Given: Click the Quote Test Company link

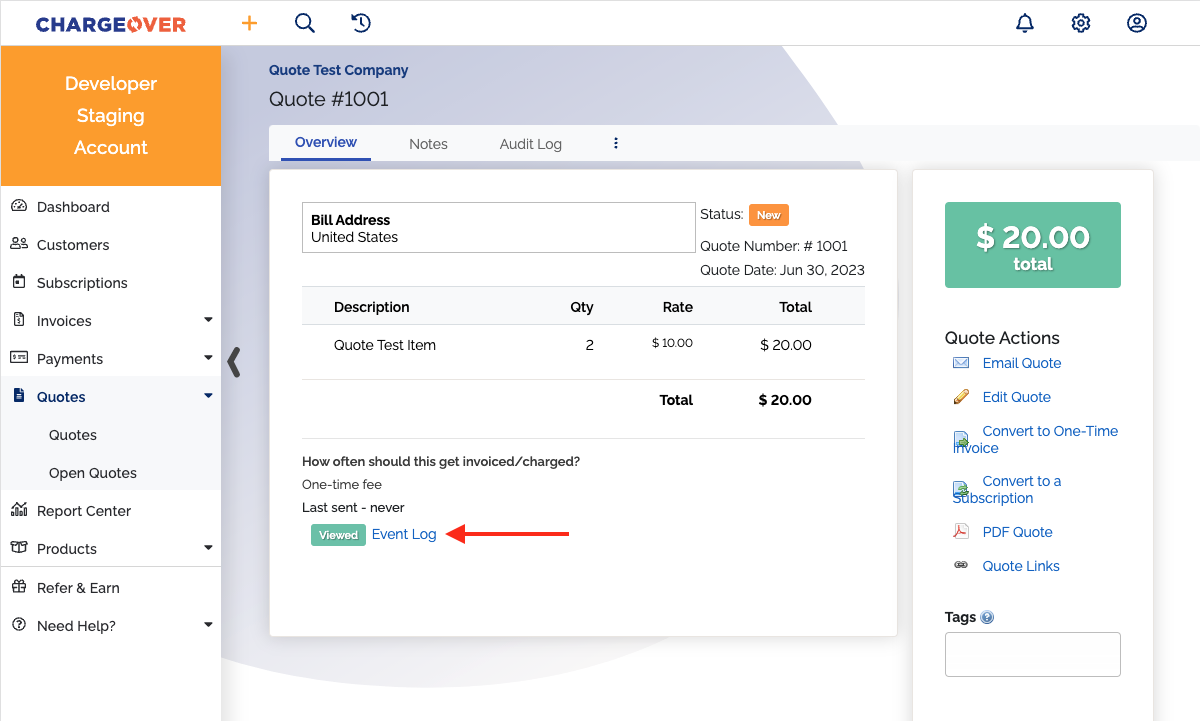Looking at the screenshot, I should [339, 70].
